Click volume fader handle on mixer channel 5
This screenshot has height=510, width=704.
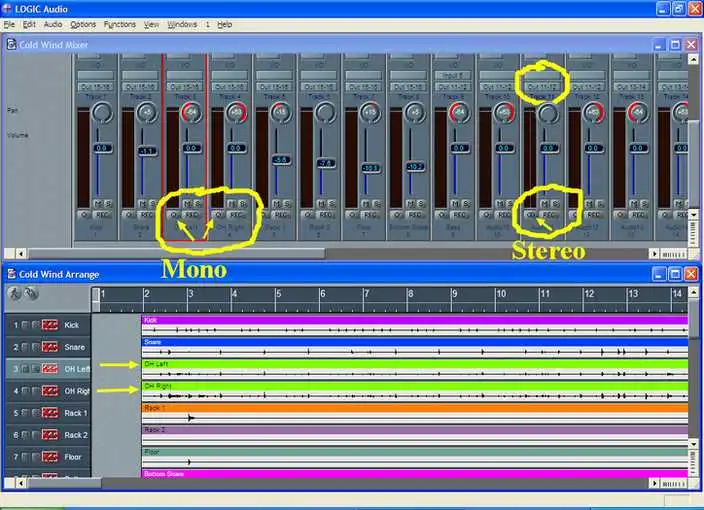pyautogui.click(x=282, y=160)
